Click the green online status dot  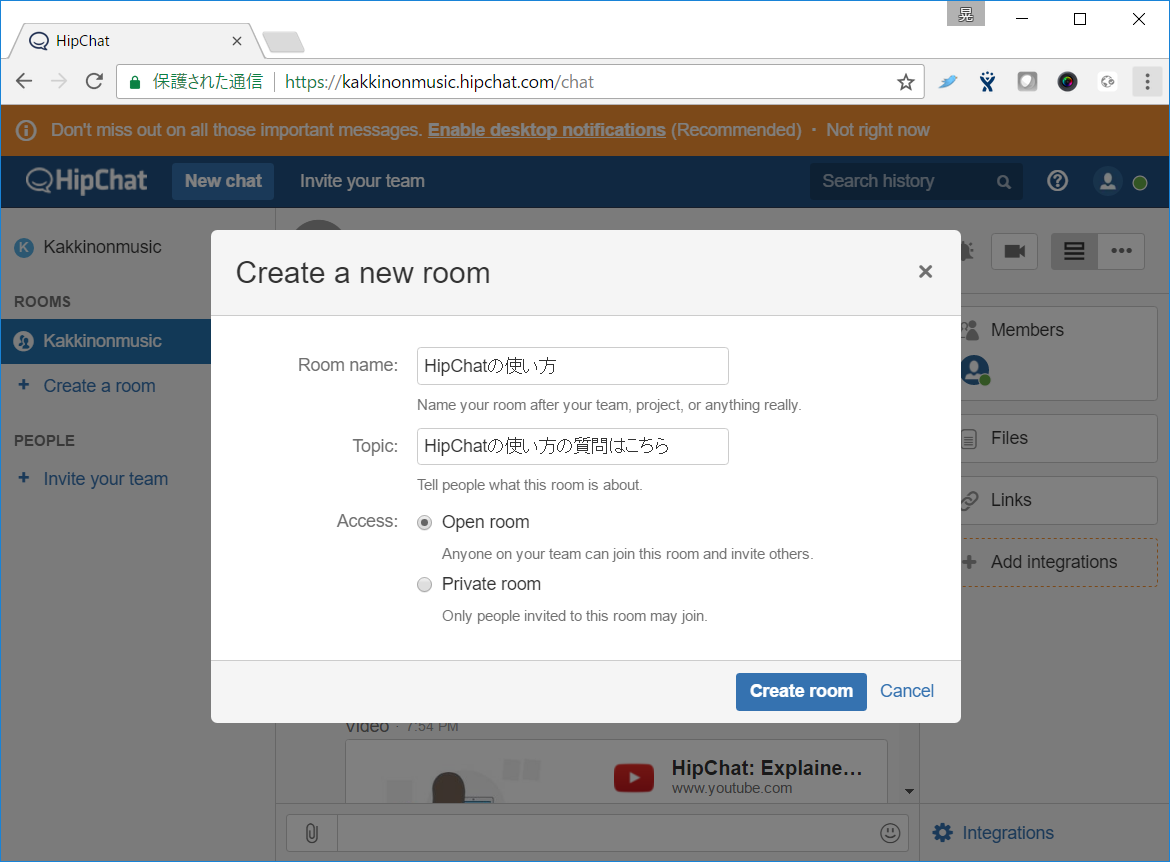click(x=1139, y=183)
